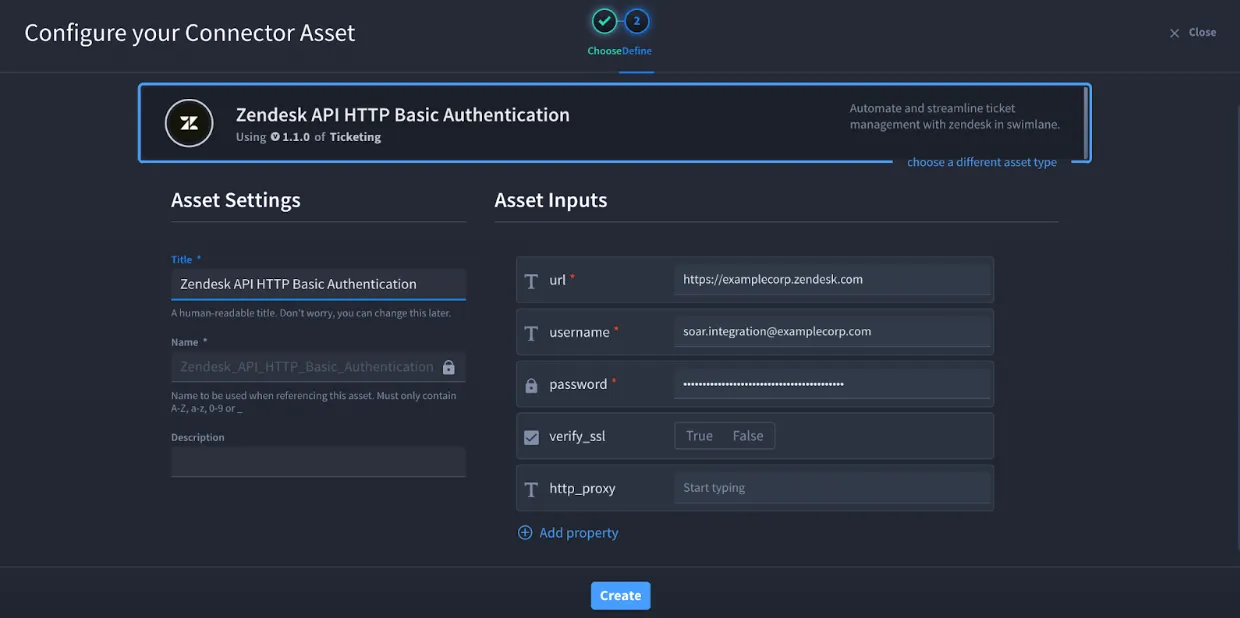Viewport: 1240px width, 618px height.
Task: Click the lock icon in Name field
Action: pyautogui.click(x=449, y=367)
